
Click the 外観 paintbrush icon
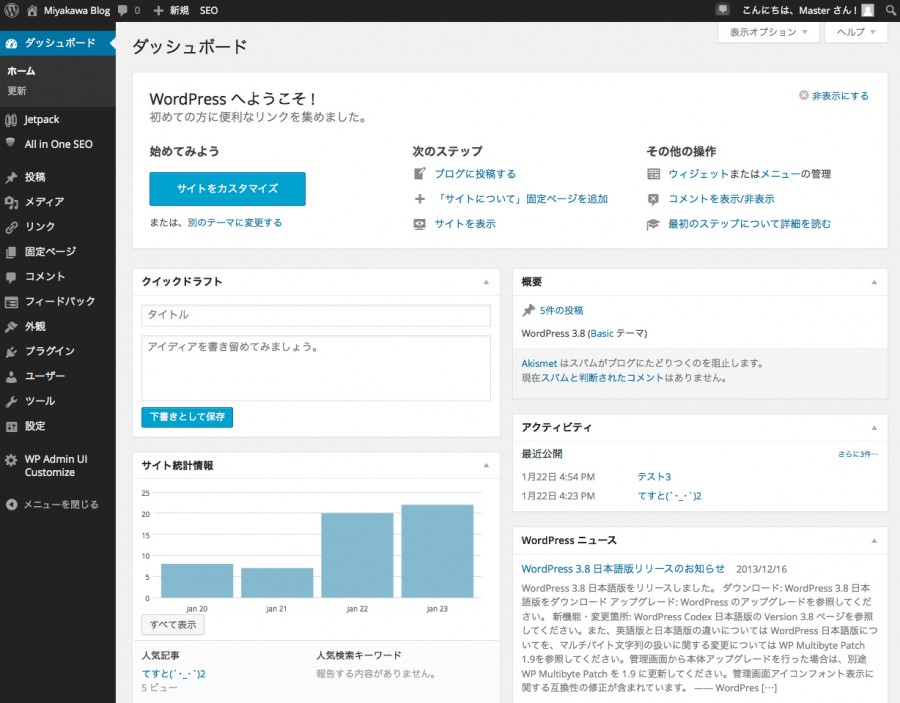point(11,327)
